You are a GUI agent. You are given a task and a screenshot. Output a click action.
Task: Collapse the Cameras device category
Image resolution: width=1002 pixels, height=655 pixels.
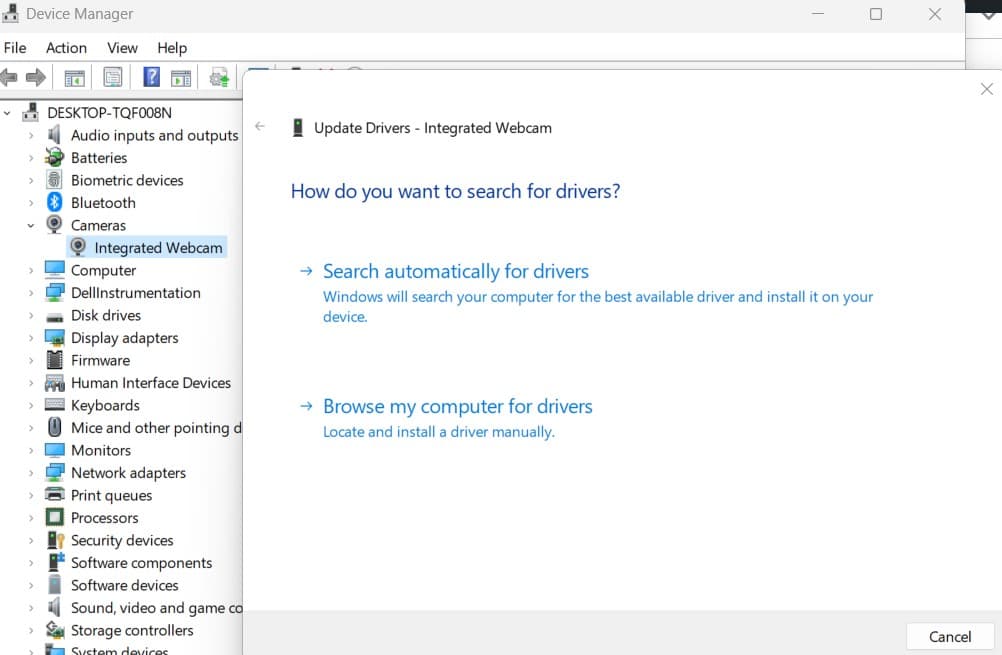tap(32, 225)
